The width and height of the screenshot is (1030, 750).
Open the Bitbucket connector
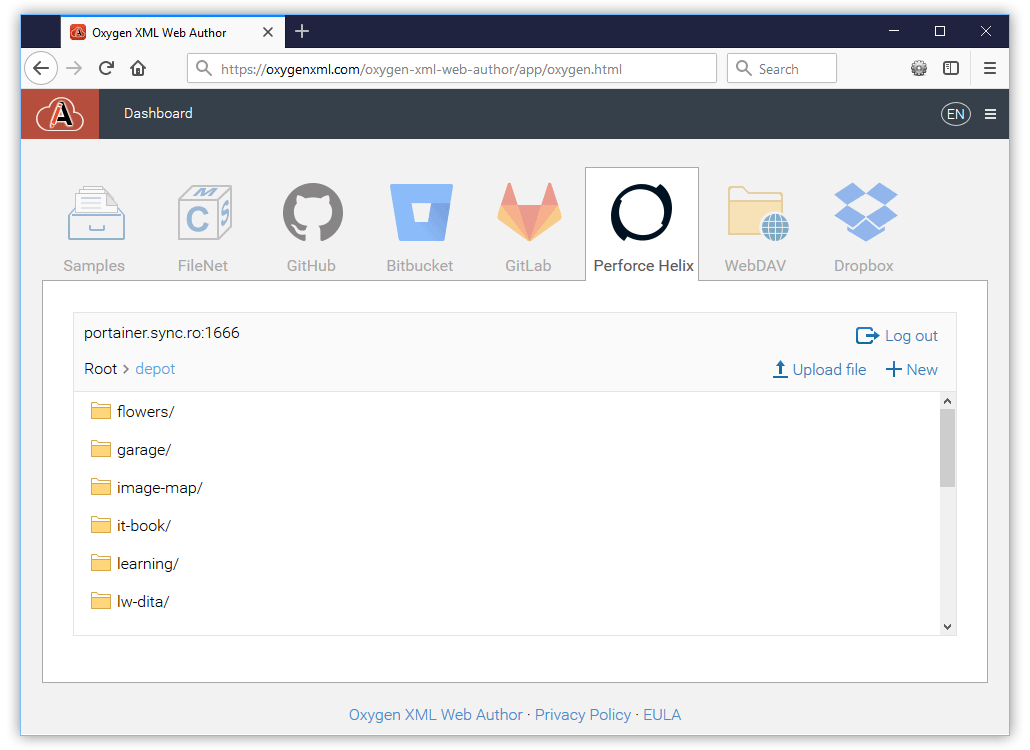[420, 227]
